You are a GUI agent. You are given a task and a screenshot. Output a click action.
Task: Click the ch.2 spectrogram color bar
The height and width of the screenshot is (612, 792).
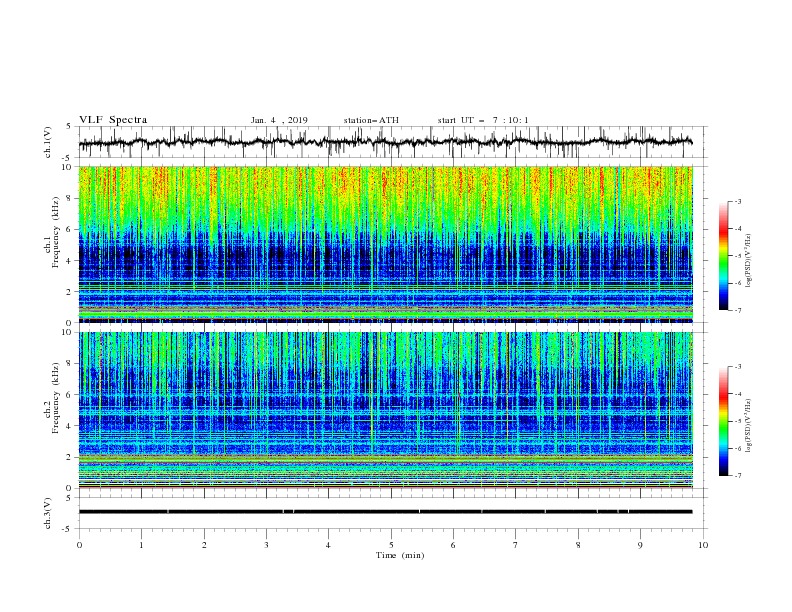pyautogui.click(x=723, y=421)
